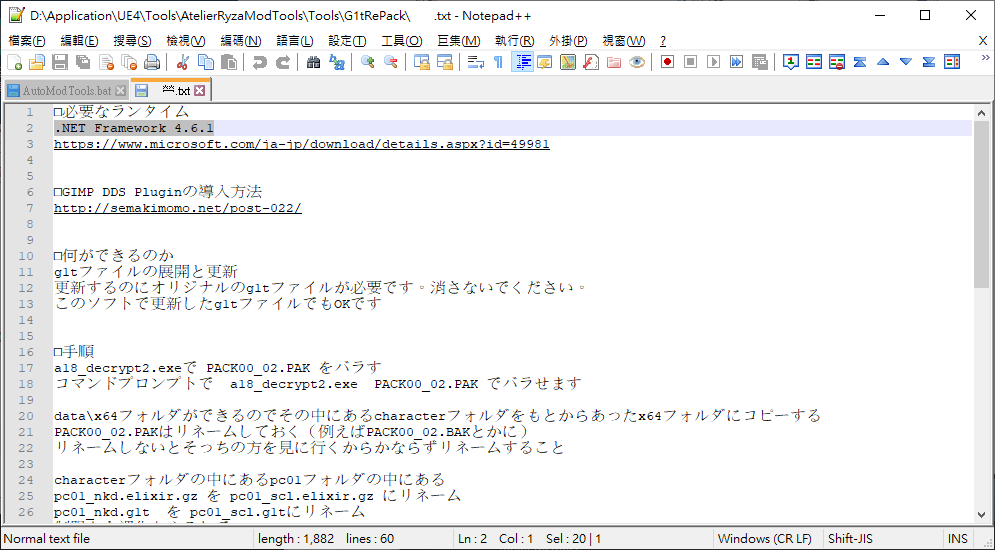Click the ? help menu
The width and height of the screenshot is (995, 550).
click(662, 41)
